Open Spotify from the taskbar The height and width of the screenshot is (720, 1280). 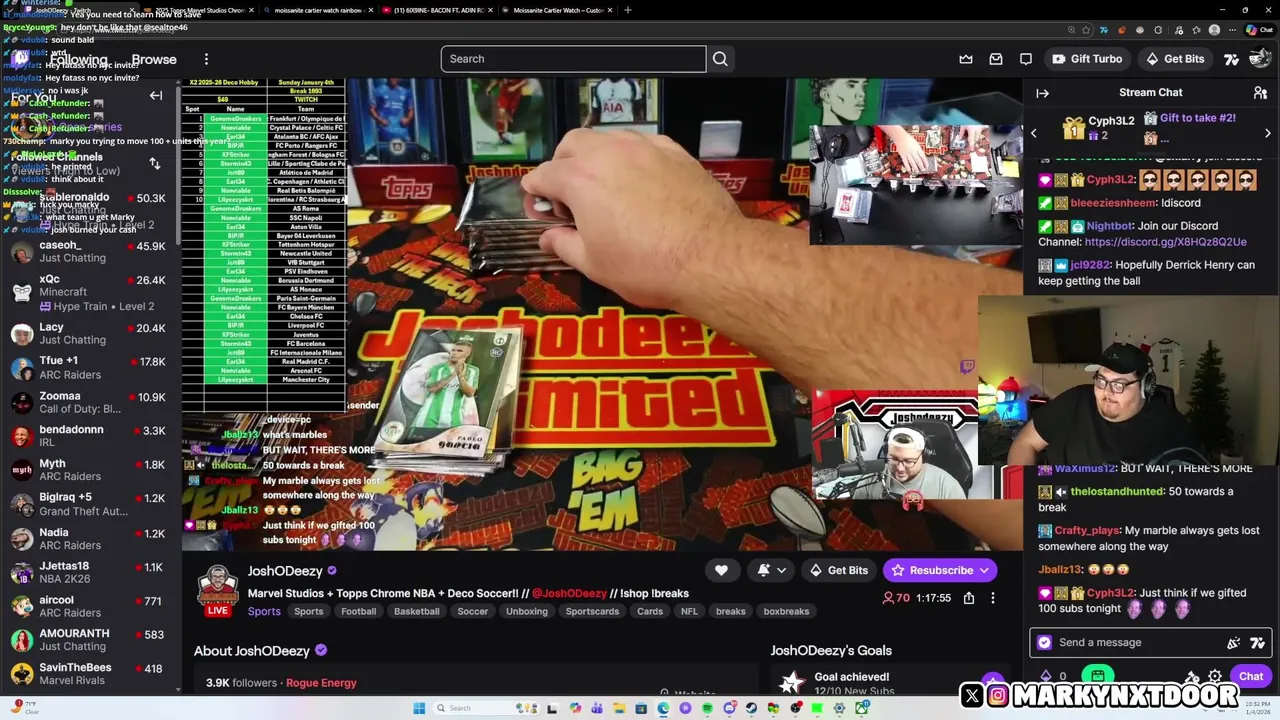click(707, 708)
